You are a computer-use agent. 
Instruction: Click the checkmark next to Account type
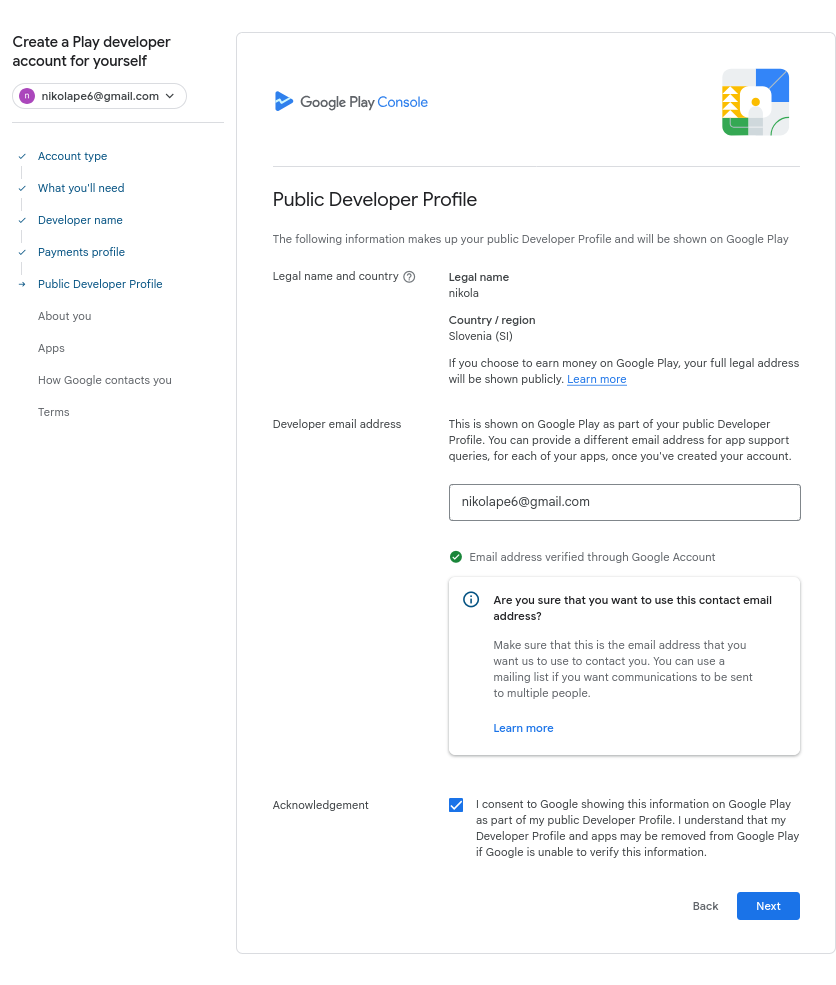[x=22, y=157]
